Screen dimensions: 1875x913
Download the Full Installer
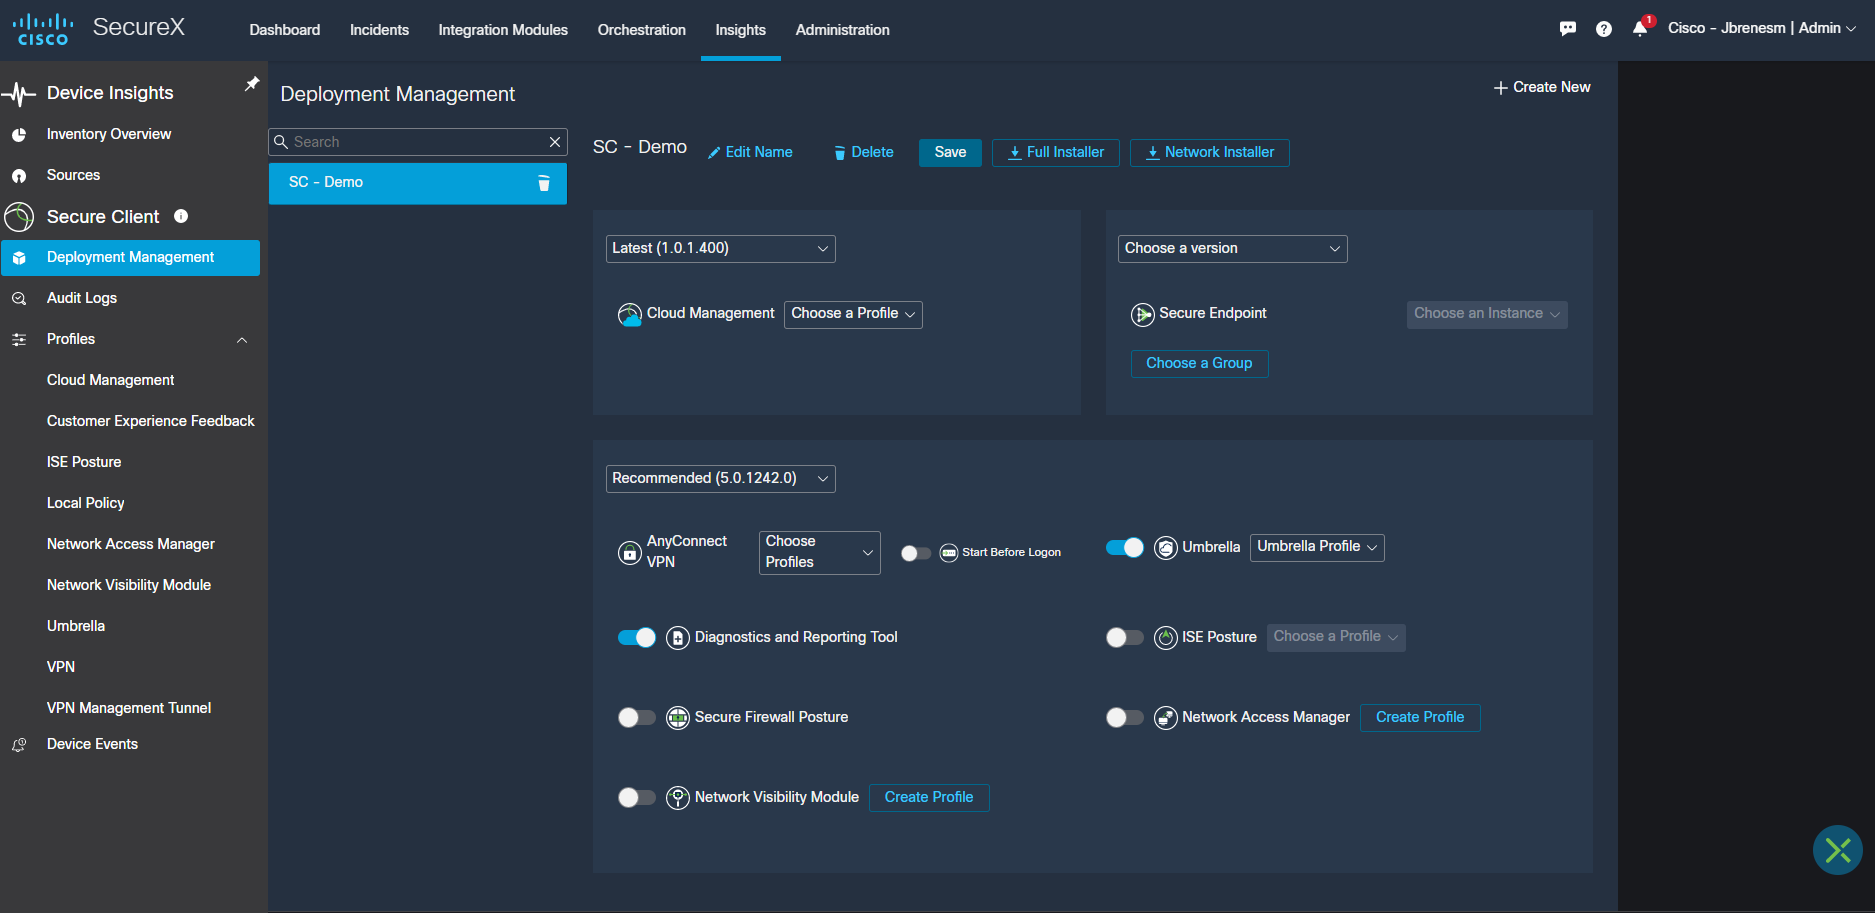pos(1055,153)
